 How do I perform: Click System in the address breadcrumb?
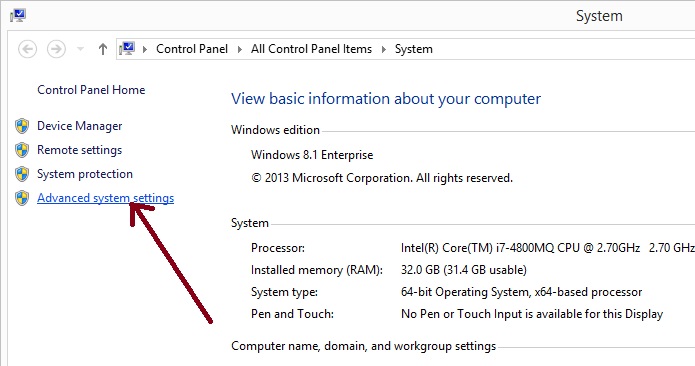414,49
